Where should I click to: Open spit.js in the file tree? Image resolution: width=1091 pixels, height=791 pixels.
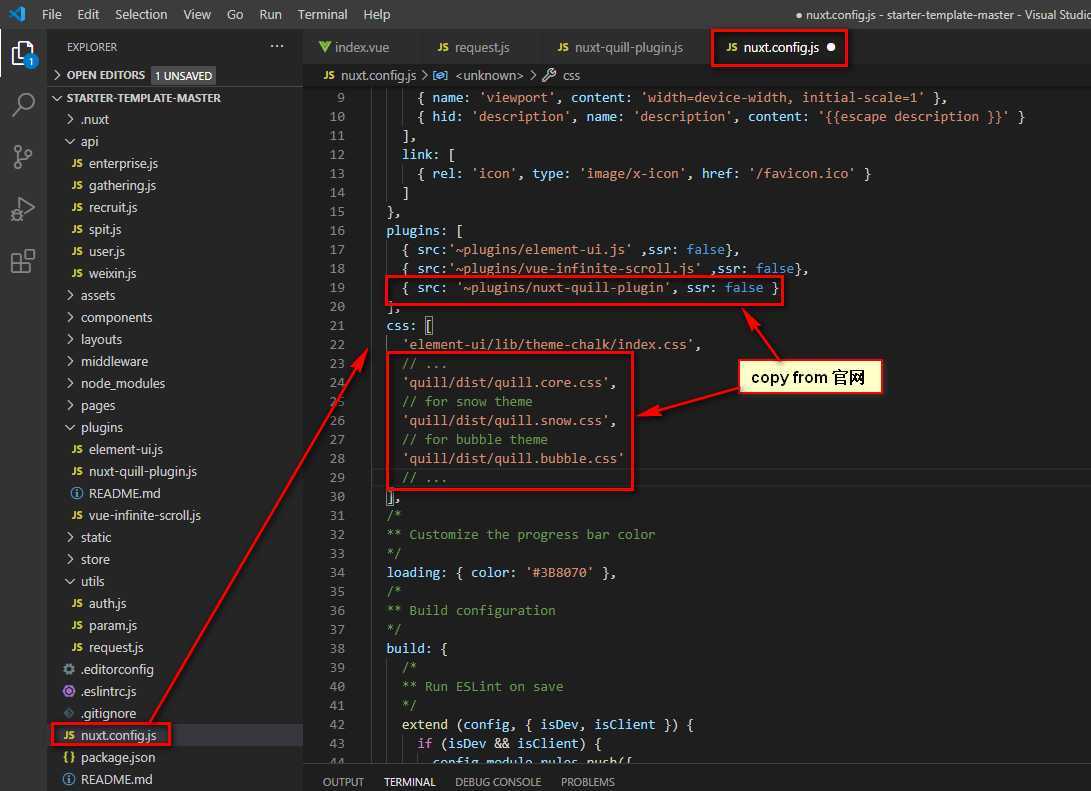pyautogui.click(x=105, y=229)
